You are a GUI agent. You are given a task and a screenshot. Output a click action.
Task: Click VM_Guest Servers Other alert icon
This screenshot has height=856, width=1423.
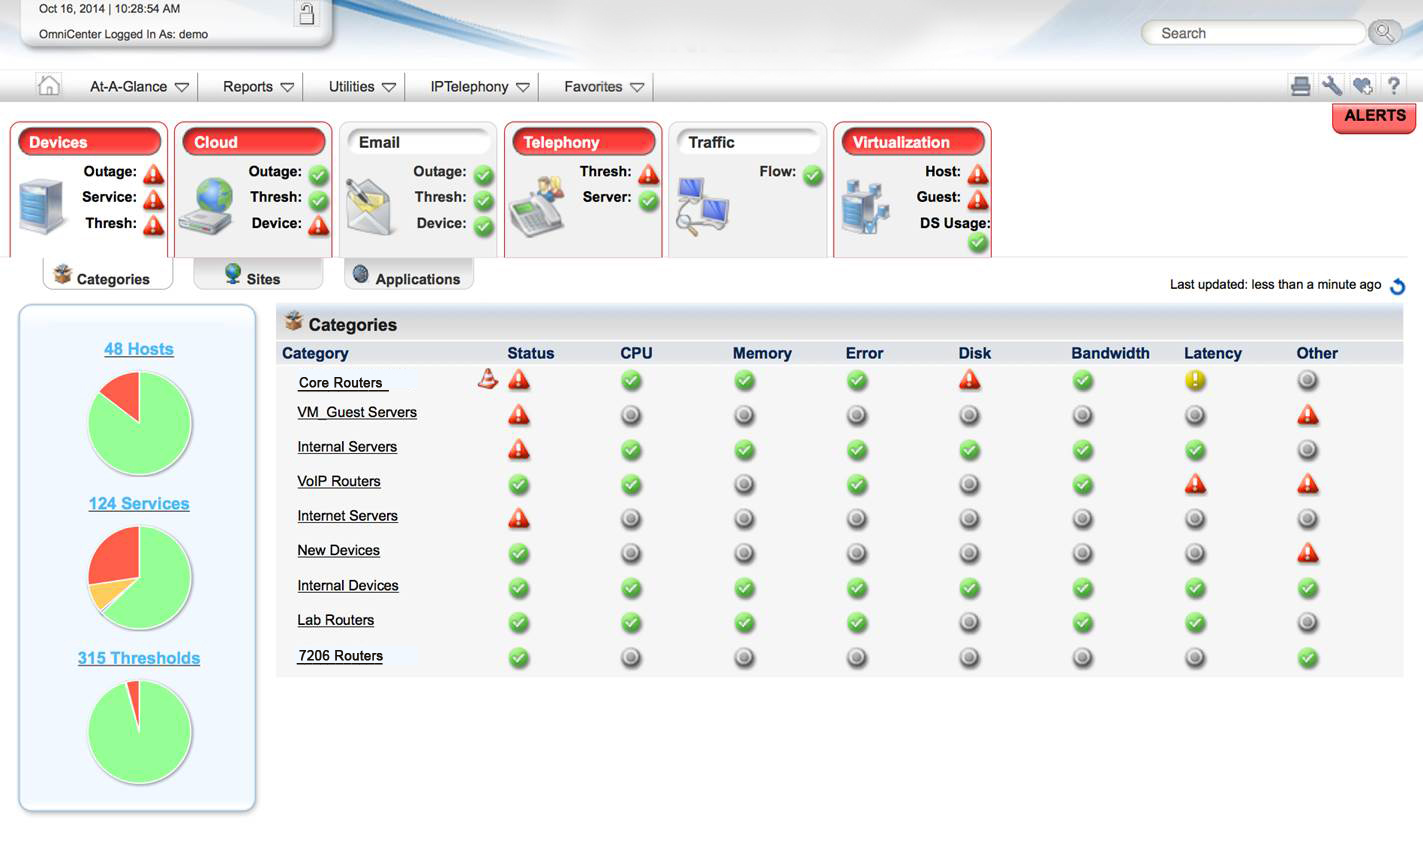pyautogui.click(x=1307, y=415)
